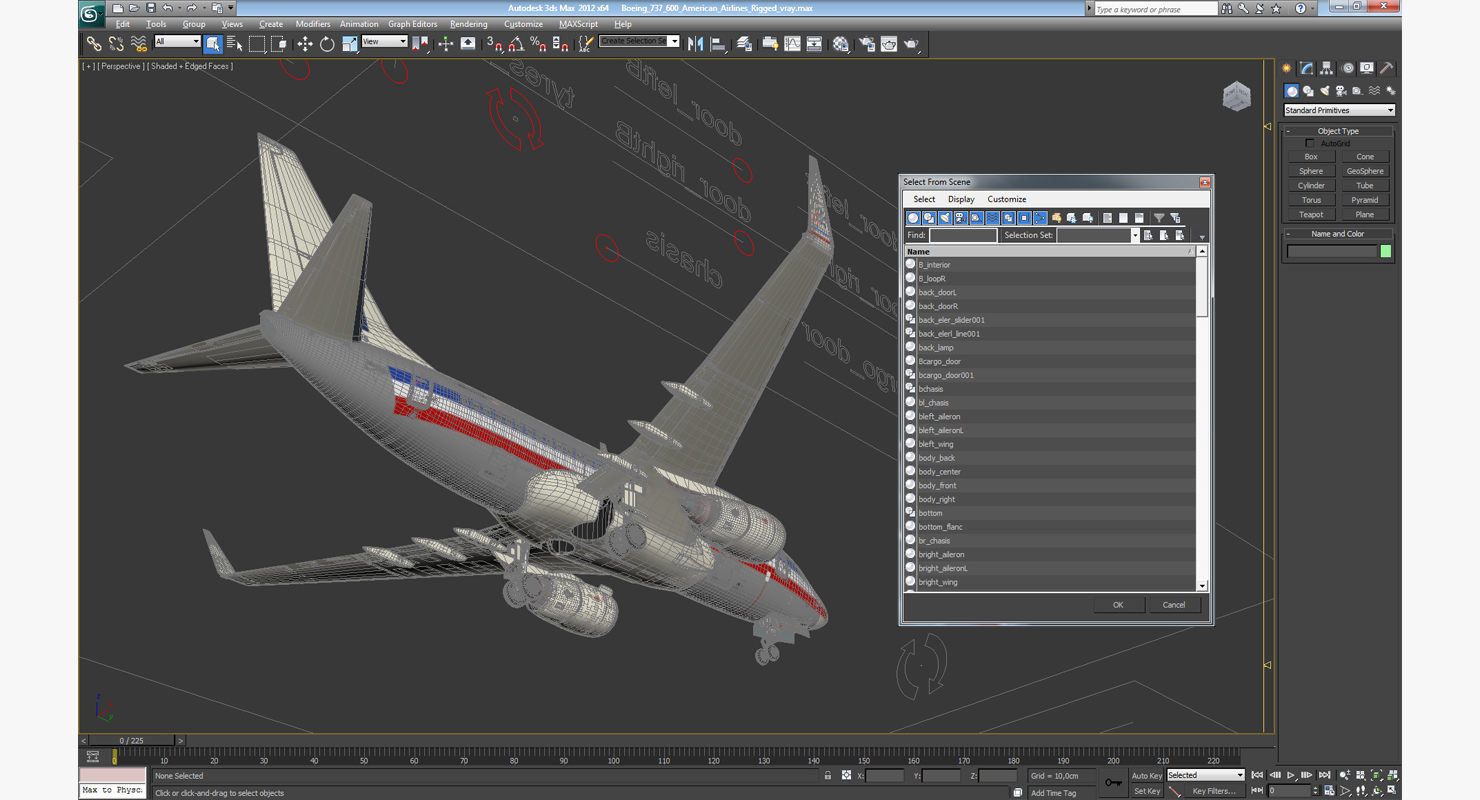
Task: Click the pink MAXScript listener box
Action: (x=112, y=775)
